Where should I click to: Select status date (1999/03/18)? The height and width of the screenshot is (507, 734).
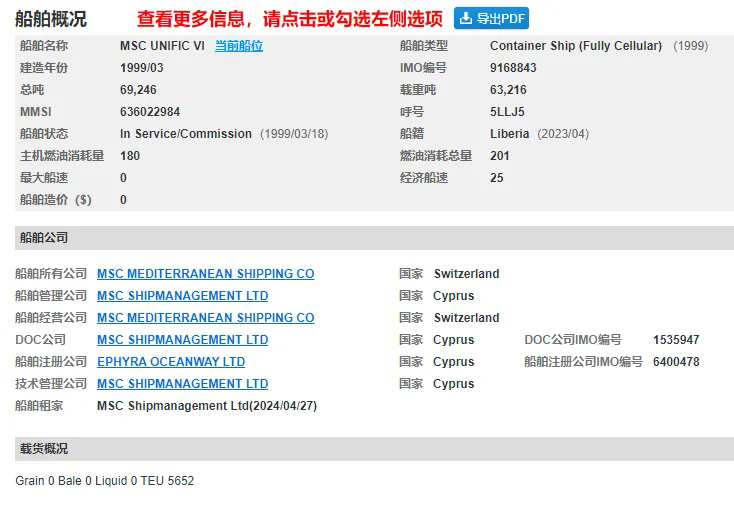[x=294, y=134]
